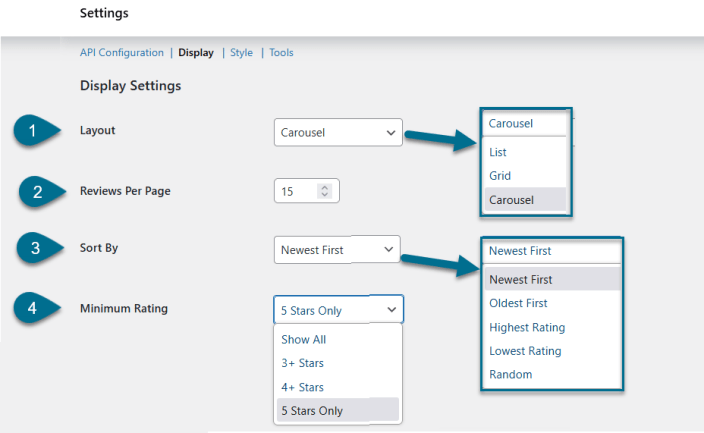Open the Sort By dropdown
704x433 pixels.
(336, 250)
